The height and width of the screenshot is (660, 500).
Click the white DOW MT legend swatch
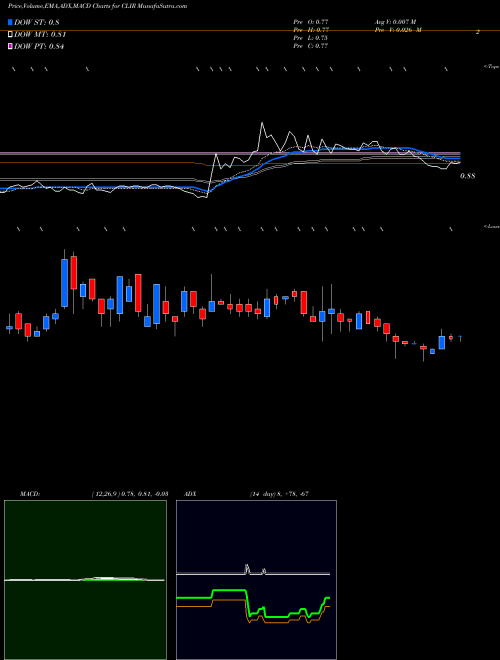tap(10, 35)
